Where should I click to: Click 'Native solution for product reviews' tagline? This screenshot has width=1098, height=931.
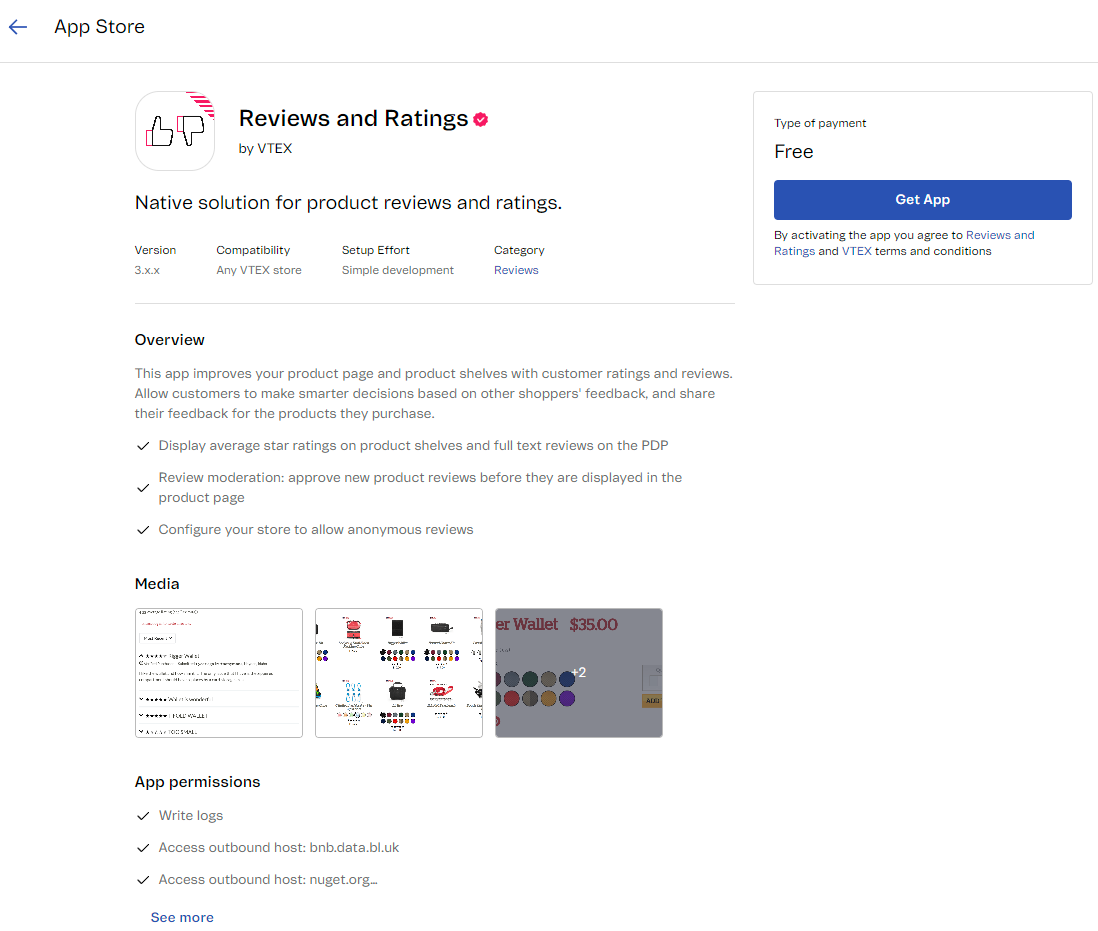tap(348, 203)
